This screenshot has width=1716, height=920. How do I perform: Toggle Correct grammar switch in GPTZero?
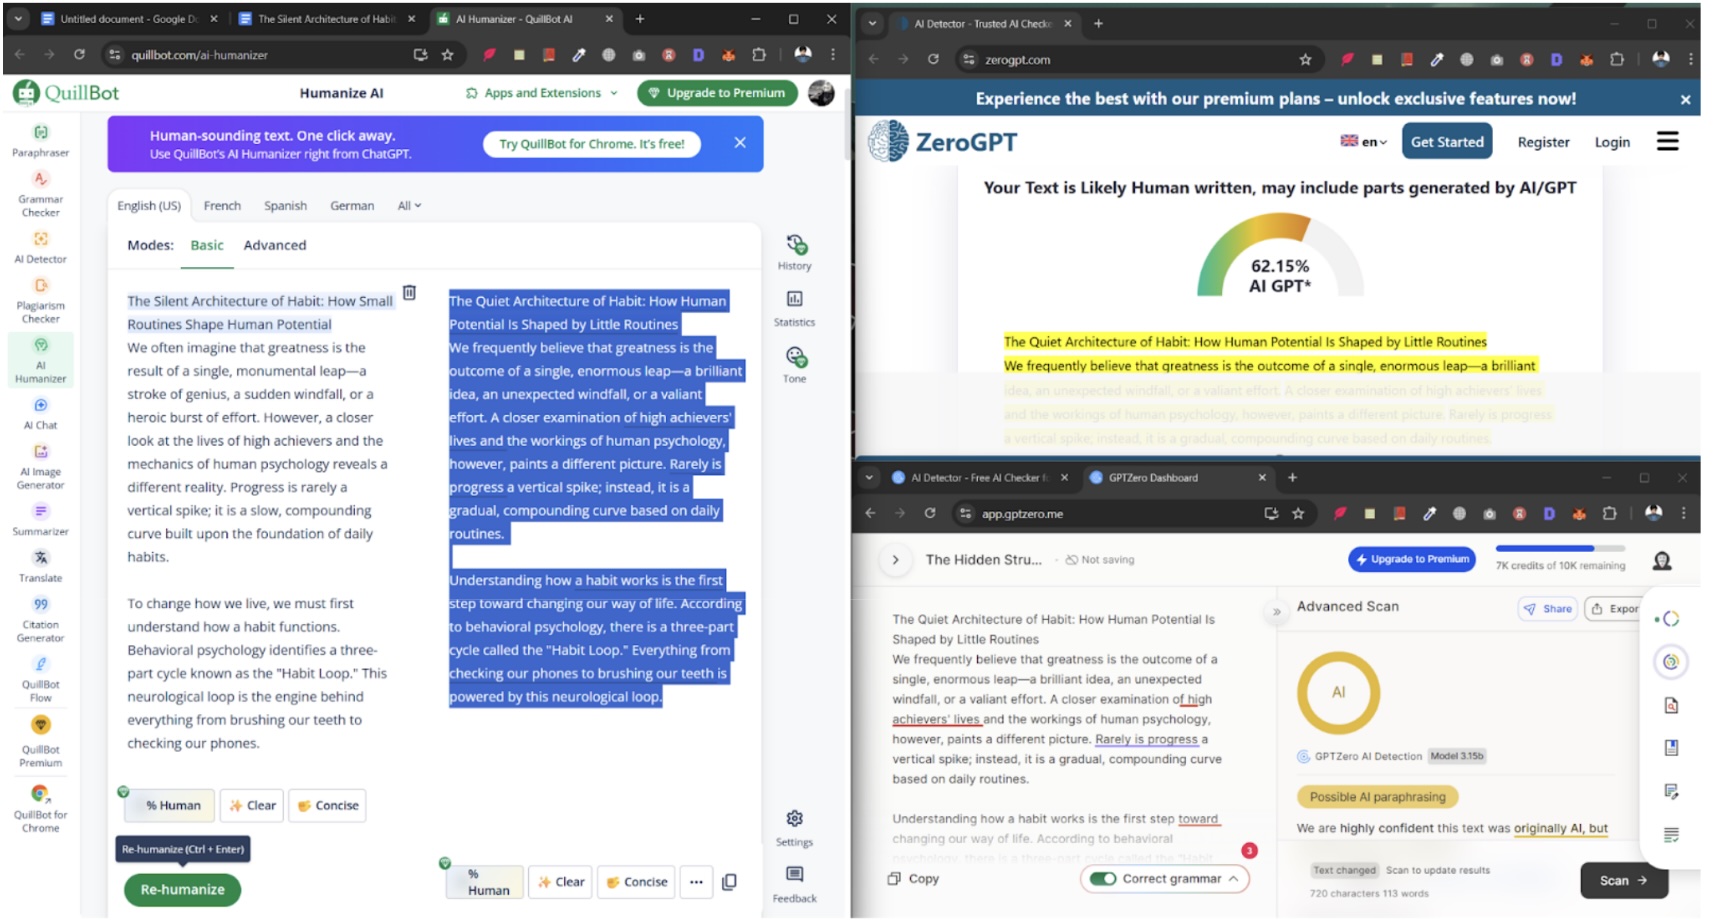click(x=1103, y=879)
